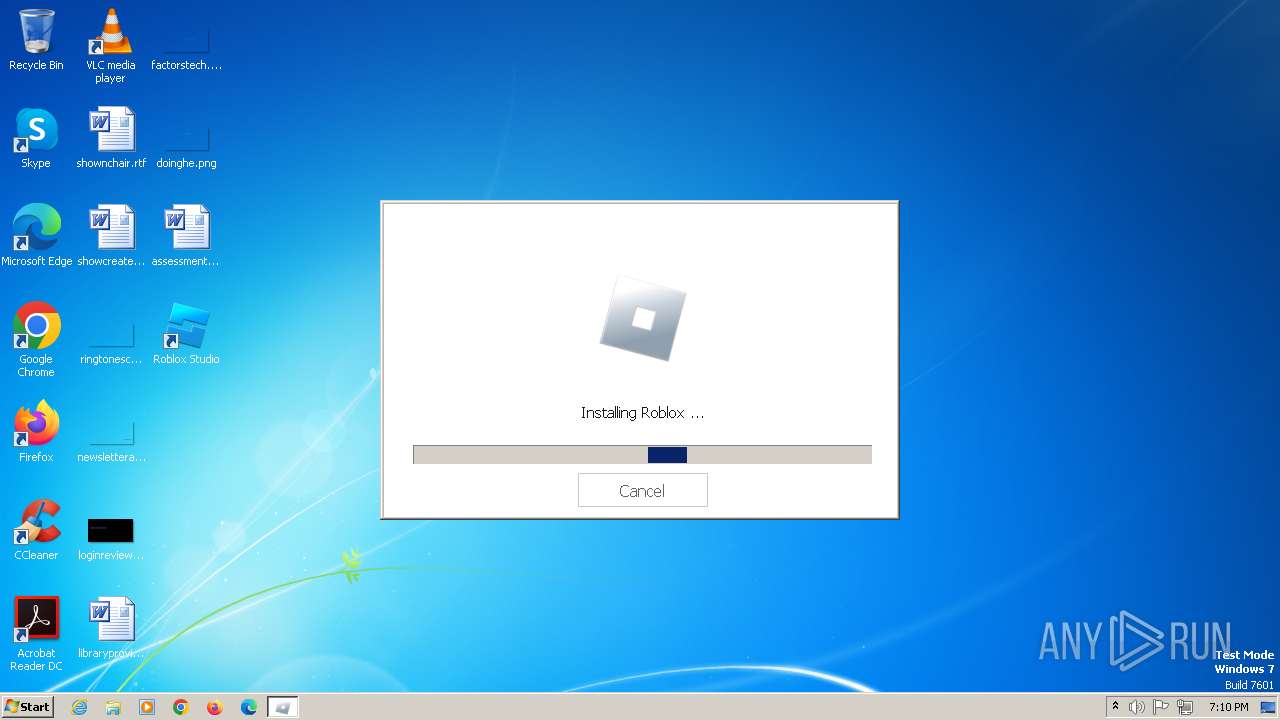Select Acrobat Reader DC shortcut
Image resolution: width=1280 pixels, height=720 pixels.
click(x=36, y=634)
